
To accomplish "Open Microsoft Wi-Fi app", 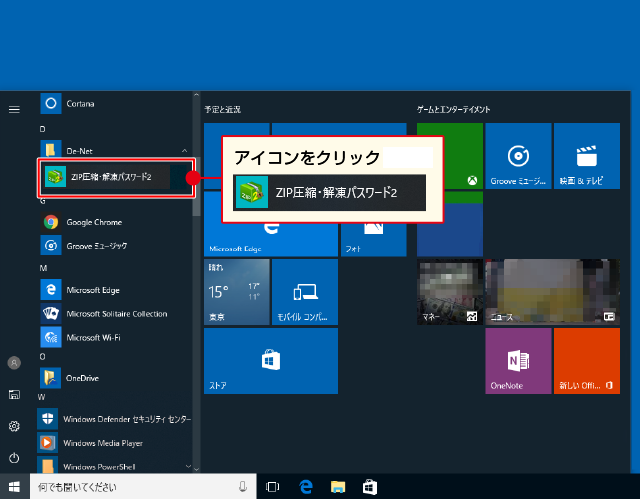I will click(114, 337).
